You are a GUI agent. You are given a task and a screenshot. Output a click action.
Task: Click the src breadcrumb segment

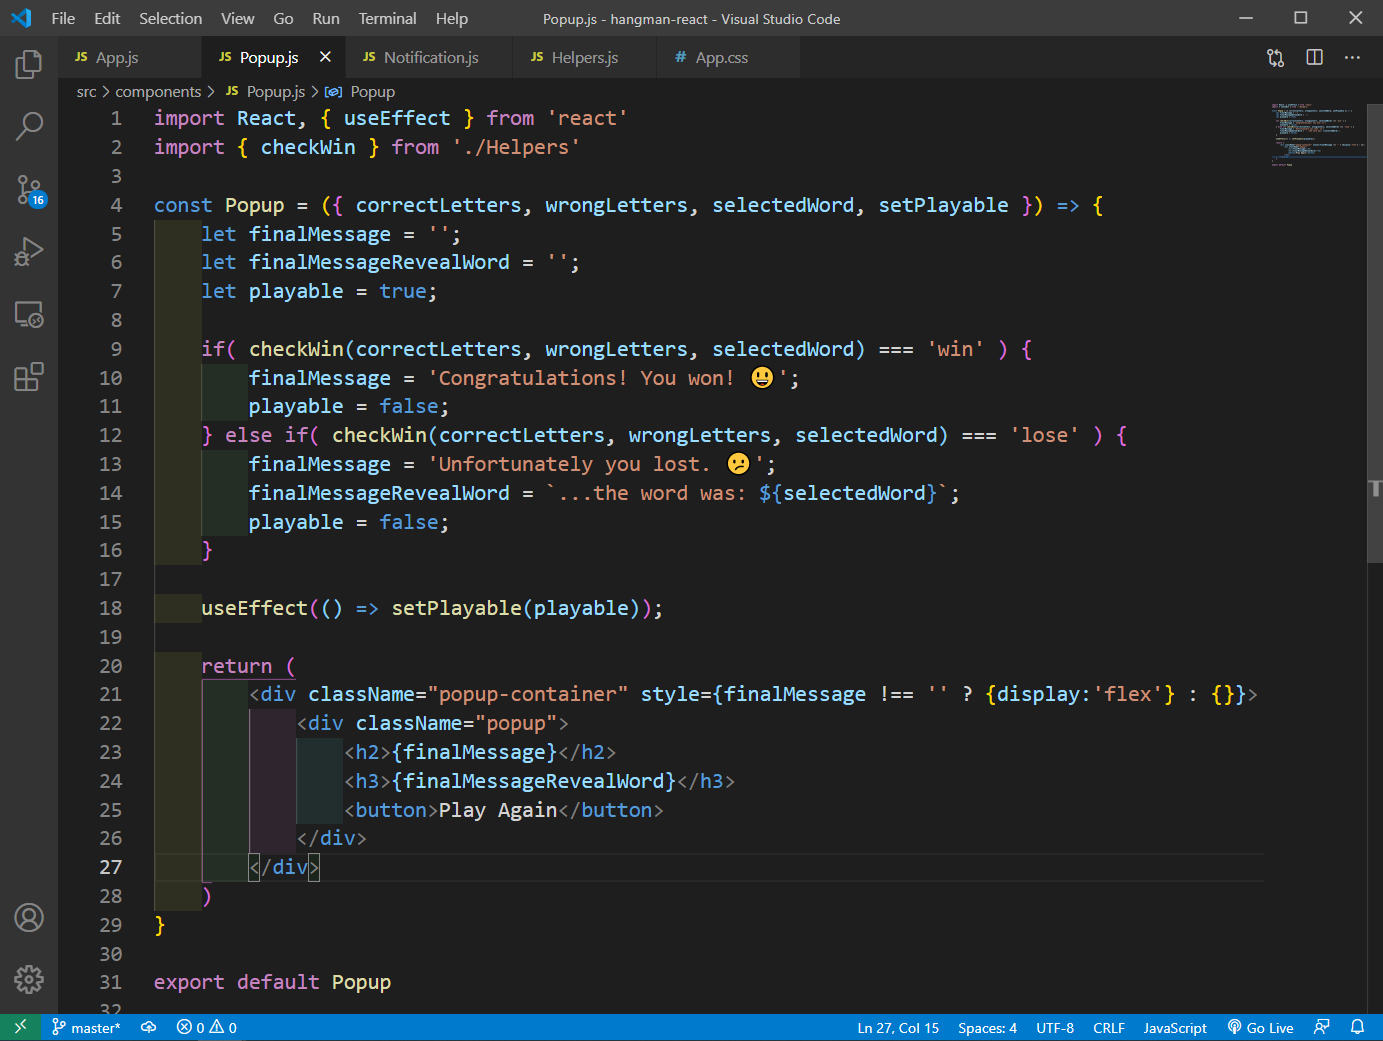pos(86,92)
